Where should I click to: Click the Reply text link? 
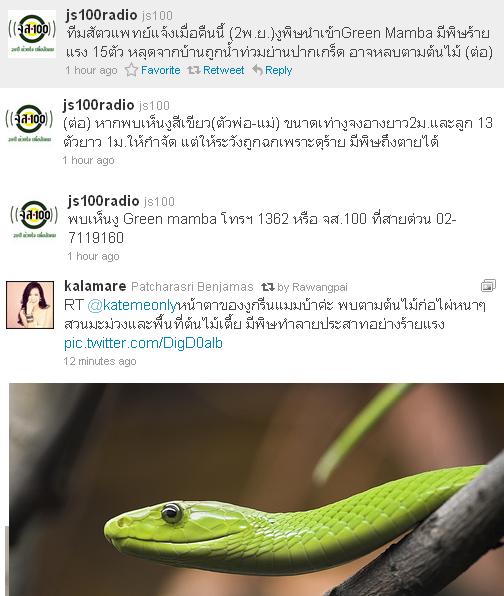click(x=278, y=70)
